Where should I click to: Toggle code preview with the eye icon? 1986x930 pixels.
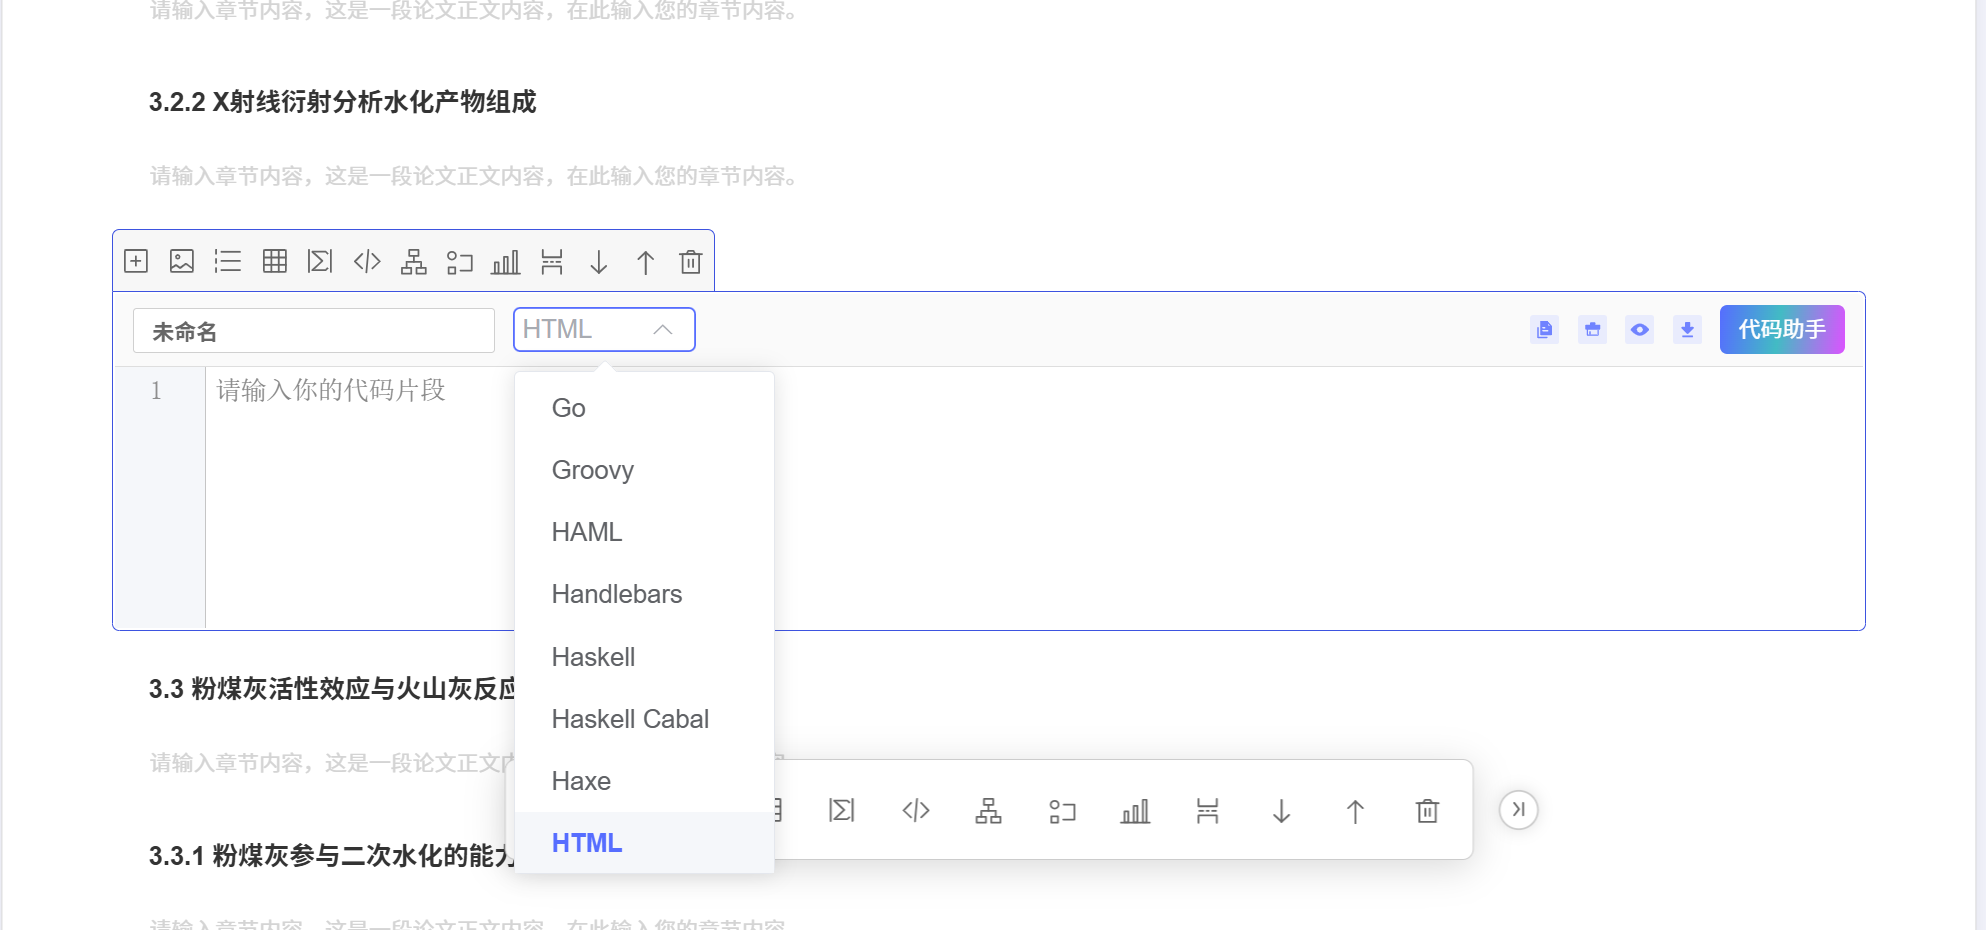[1639, 330]
